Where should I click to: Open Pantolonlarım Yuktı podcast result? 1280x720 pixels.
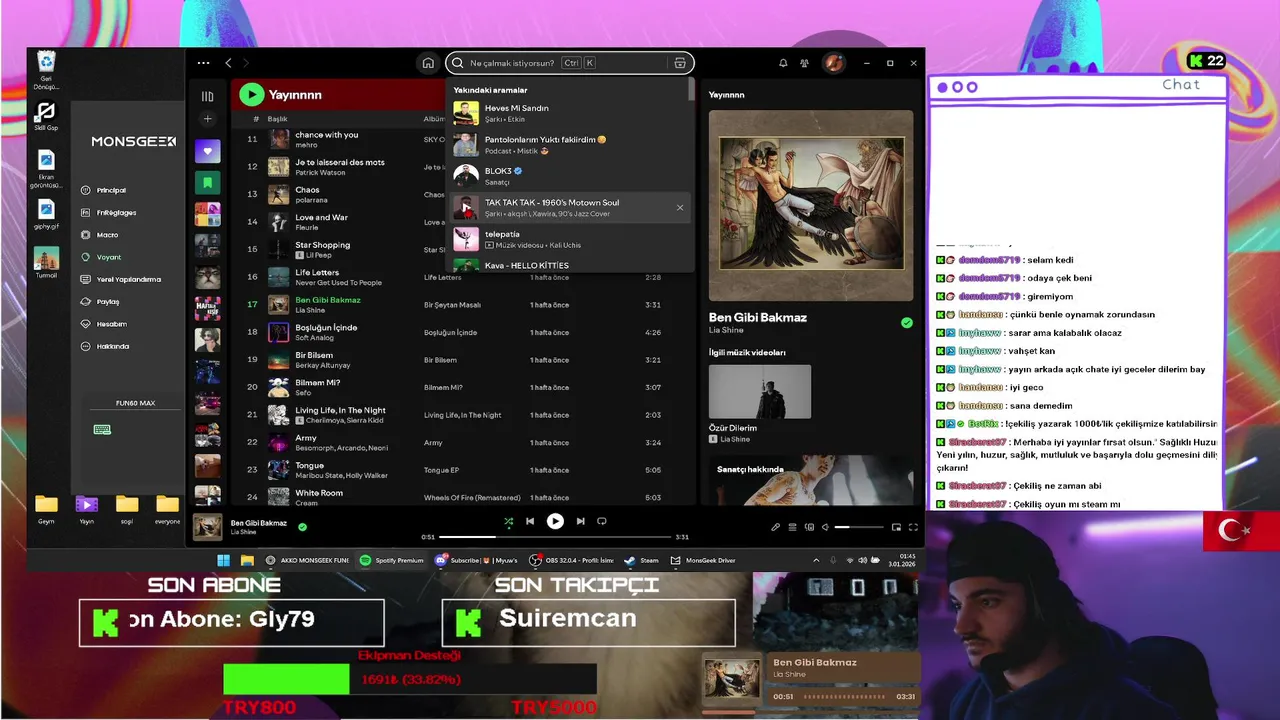[x=568, y=145]
